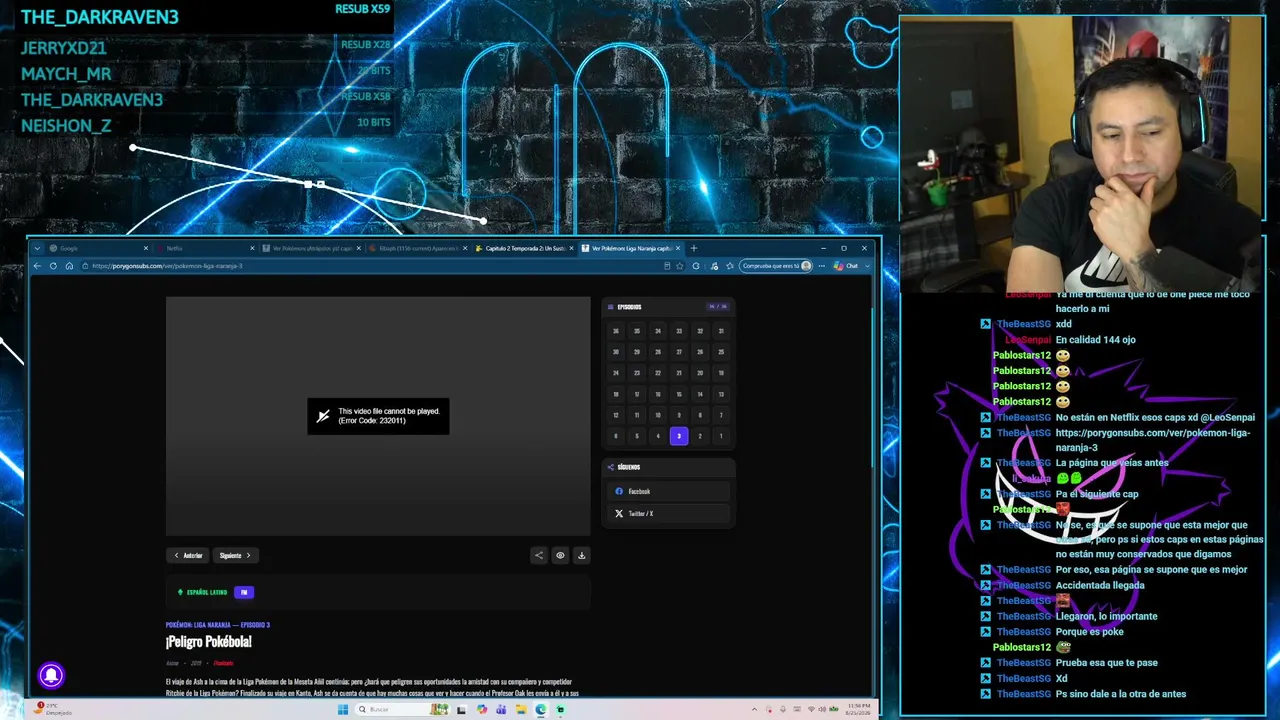1280x720 pixels.
Task: Switch to the Capitulo 2 Temporada 2 tab
Action: (x=525, y=248)
